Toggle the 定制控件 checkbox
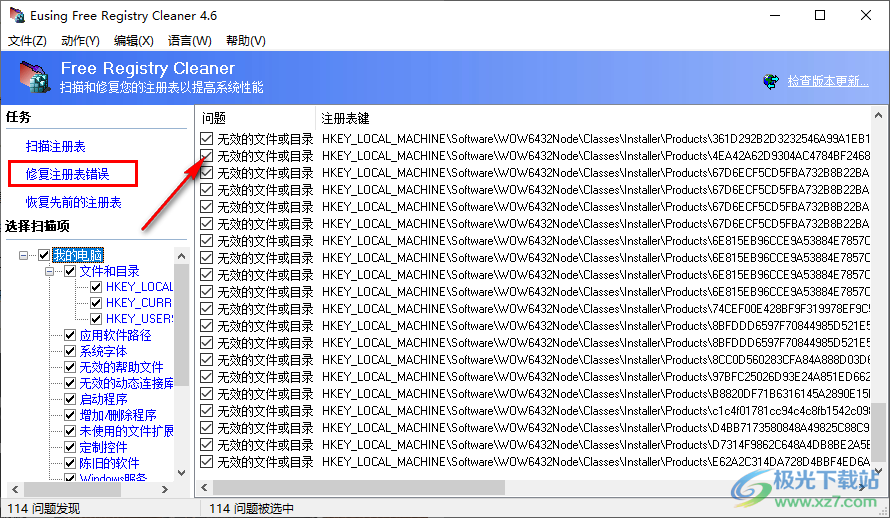Viewport: 890px width, 518px height. pos(70,447)
